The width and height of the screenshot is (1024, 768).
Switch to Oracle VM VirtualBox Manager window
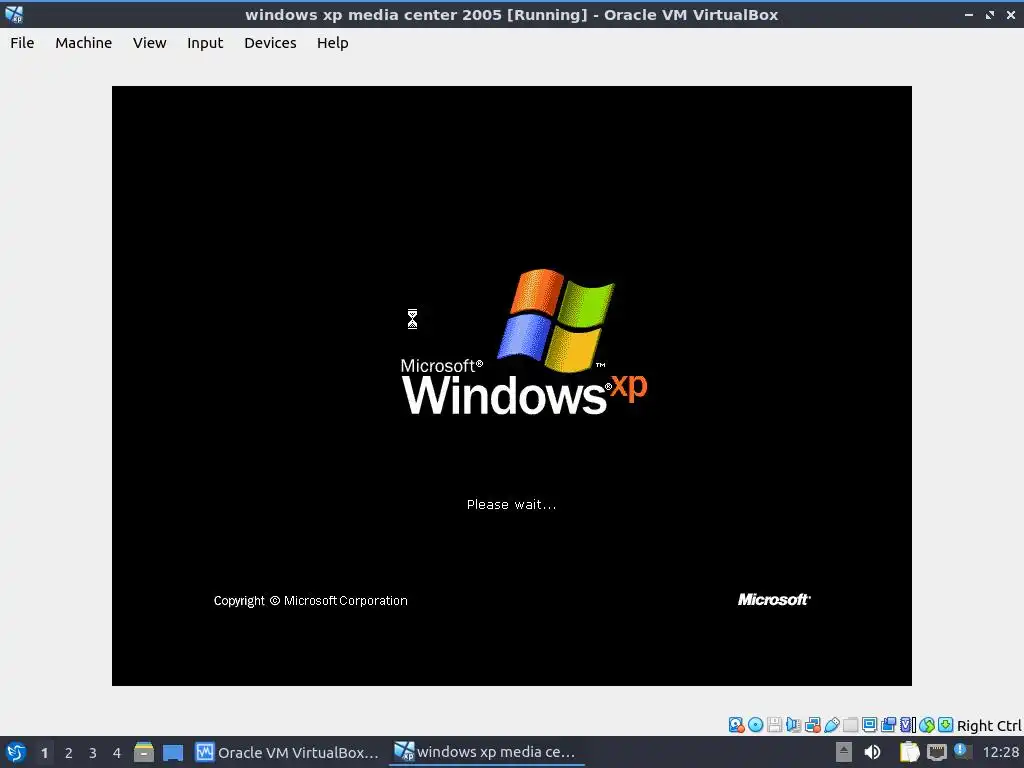pyautogui.click(x=287, y=752)
